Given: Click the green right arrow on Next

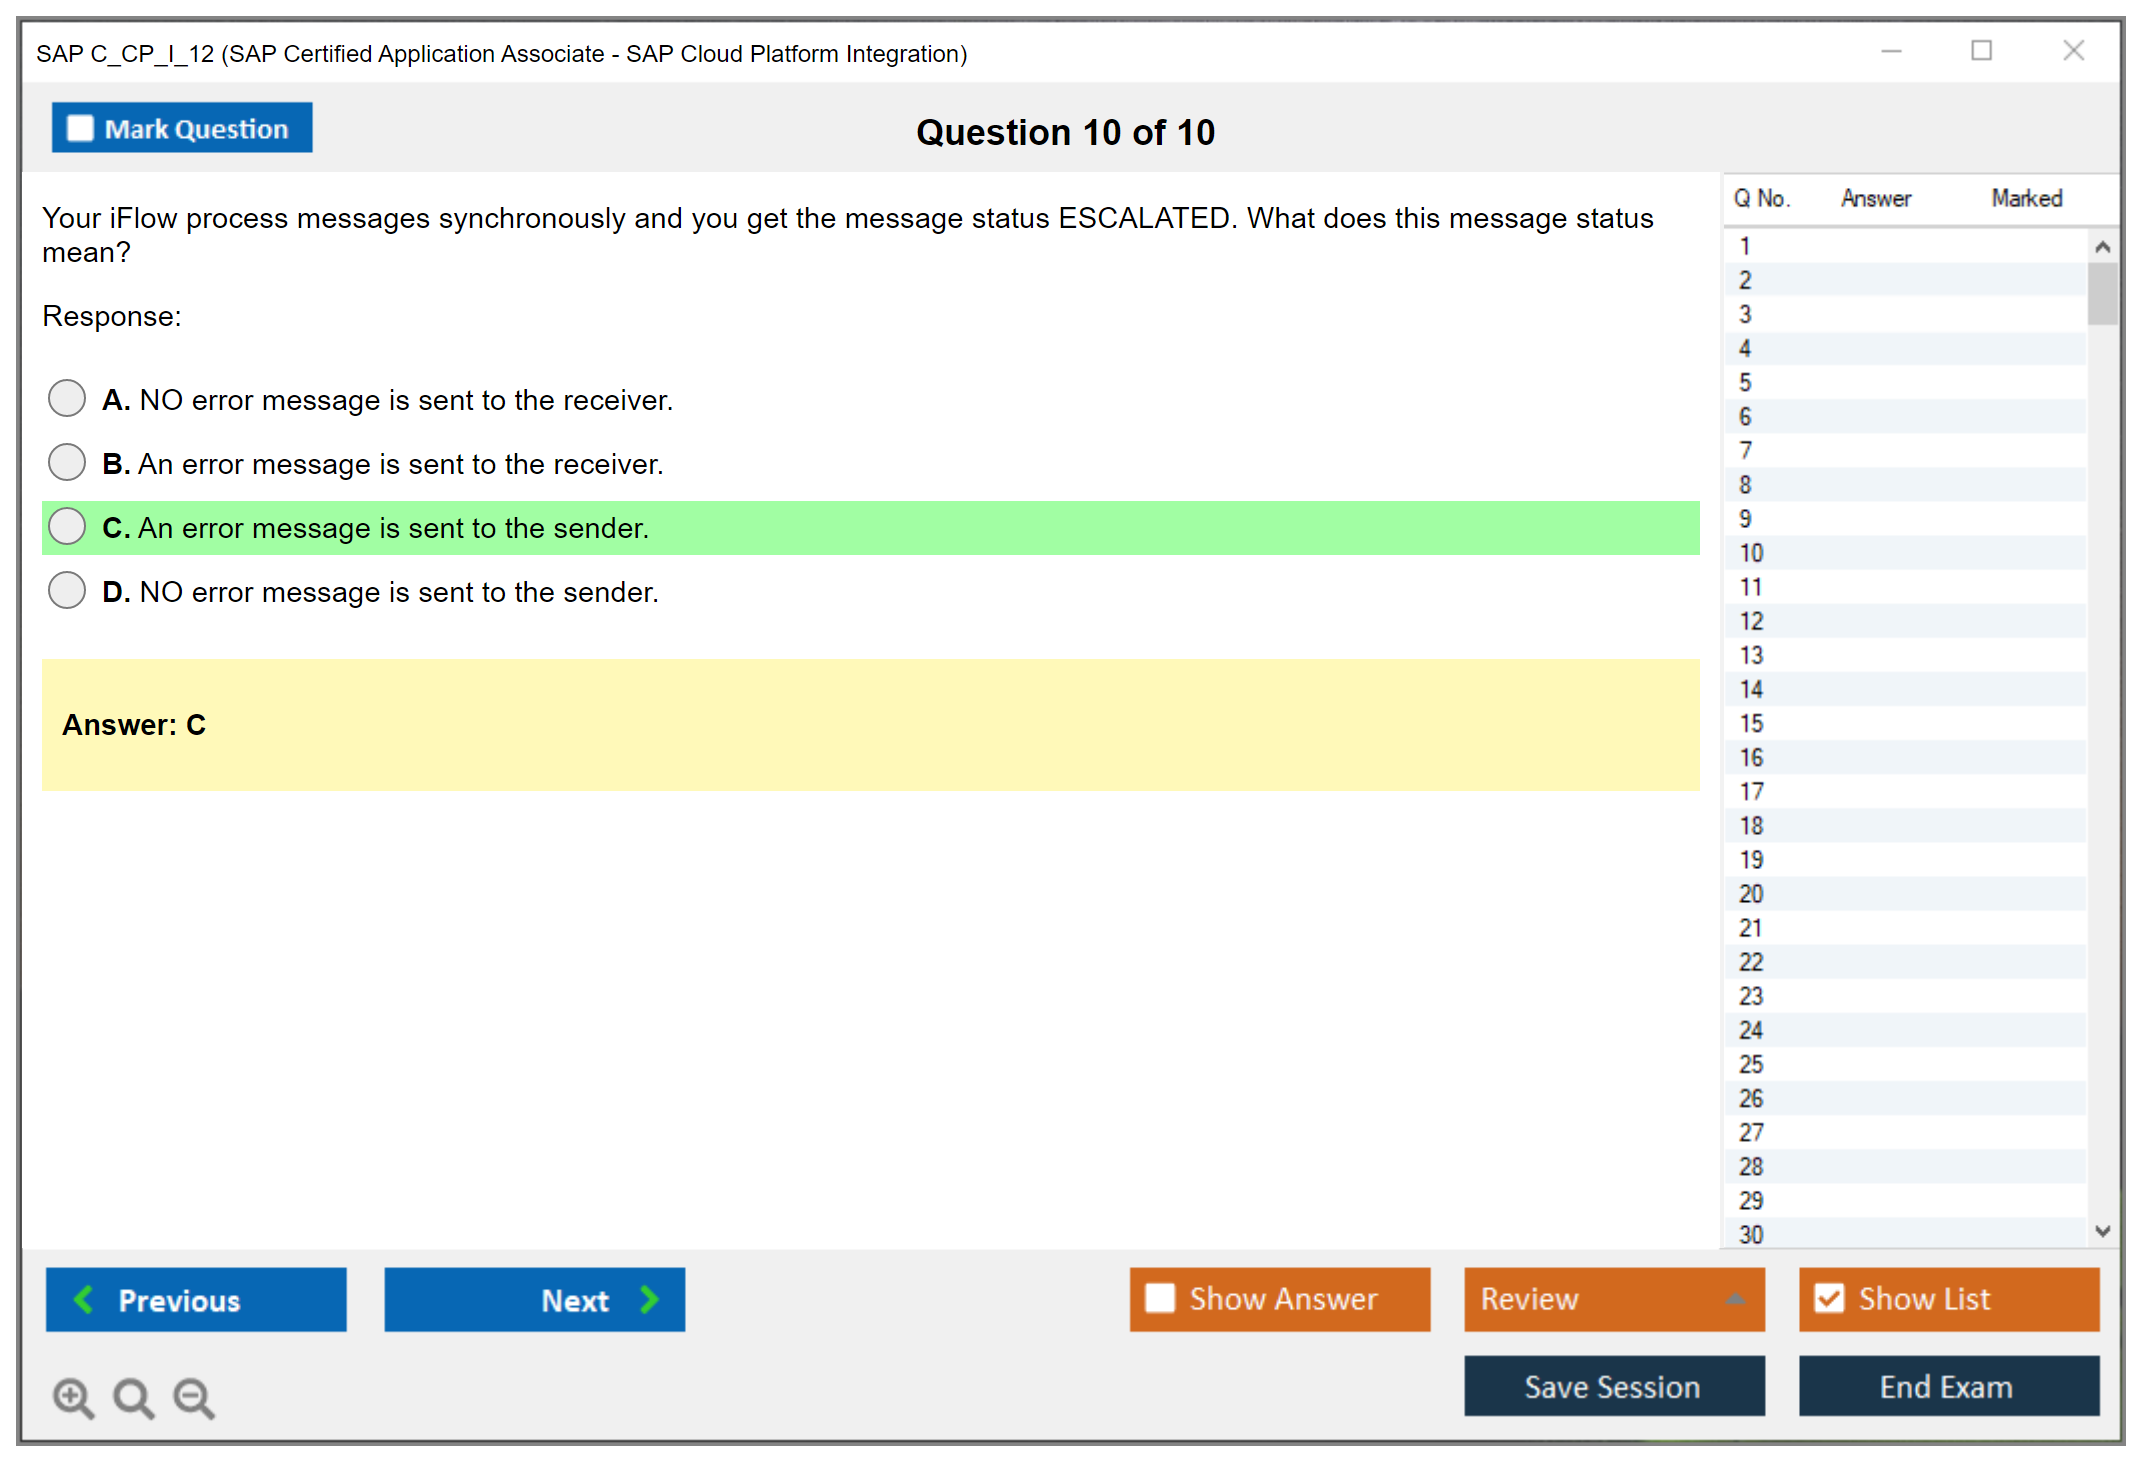Looking at the screenshot, I should click(649, 1299).
